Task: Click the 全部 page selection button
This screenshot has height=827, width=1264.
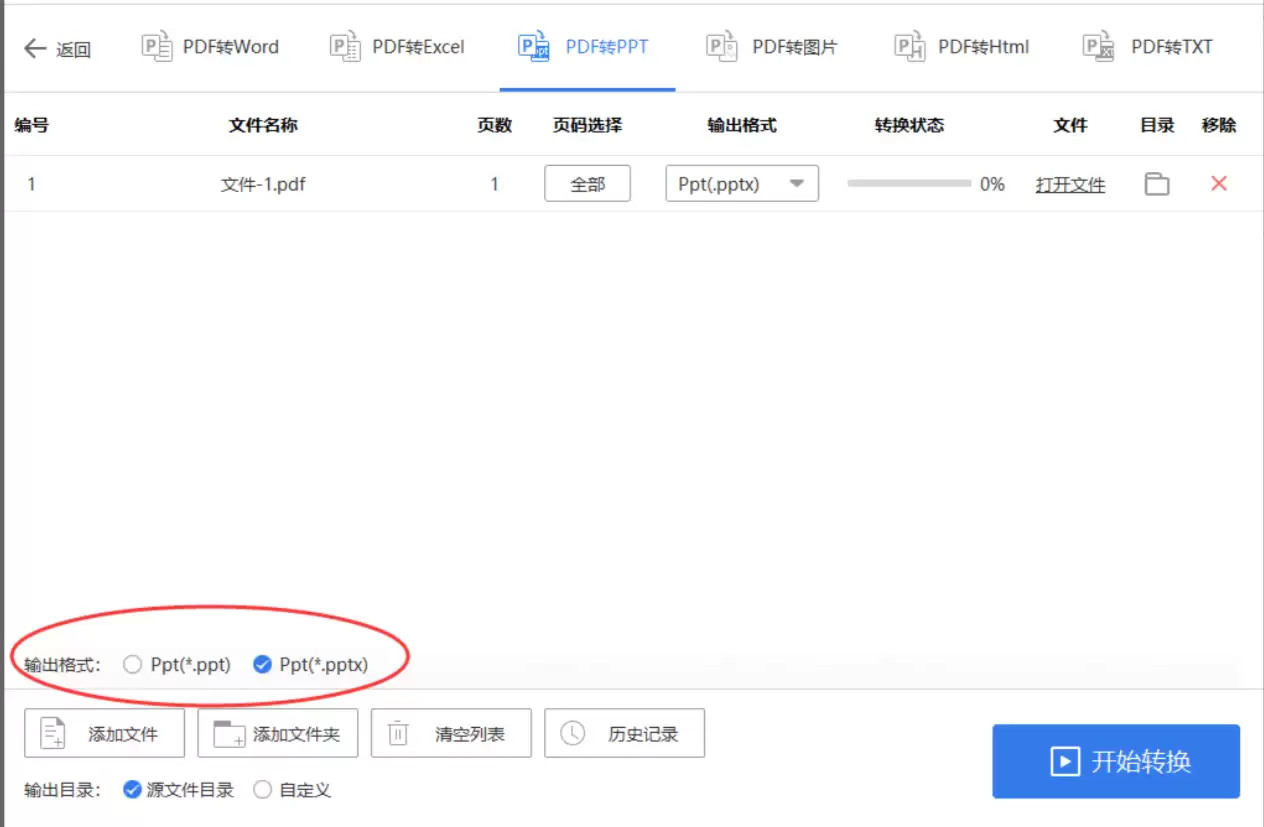Action: [587, 183]
